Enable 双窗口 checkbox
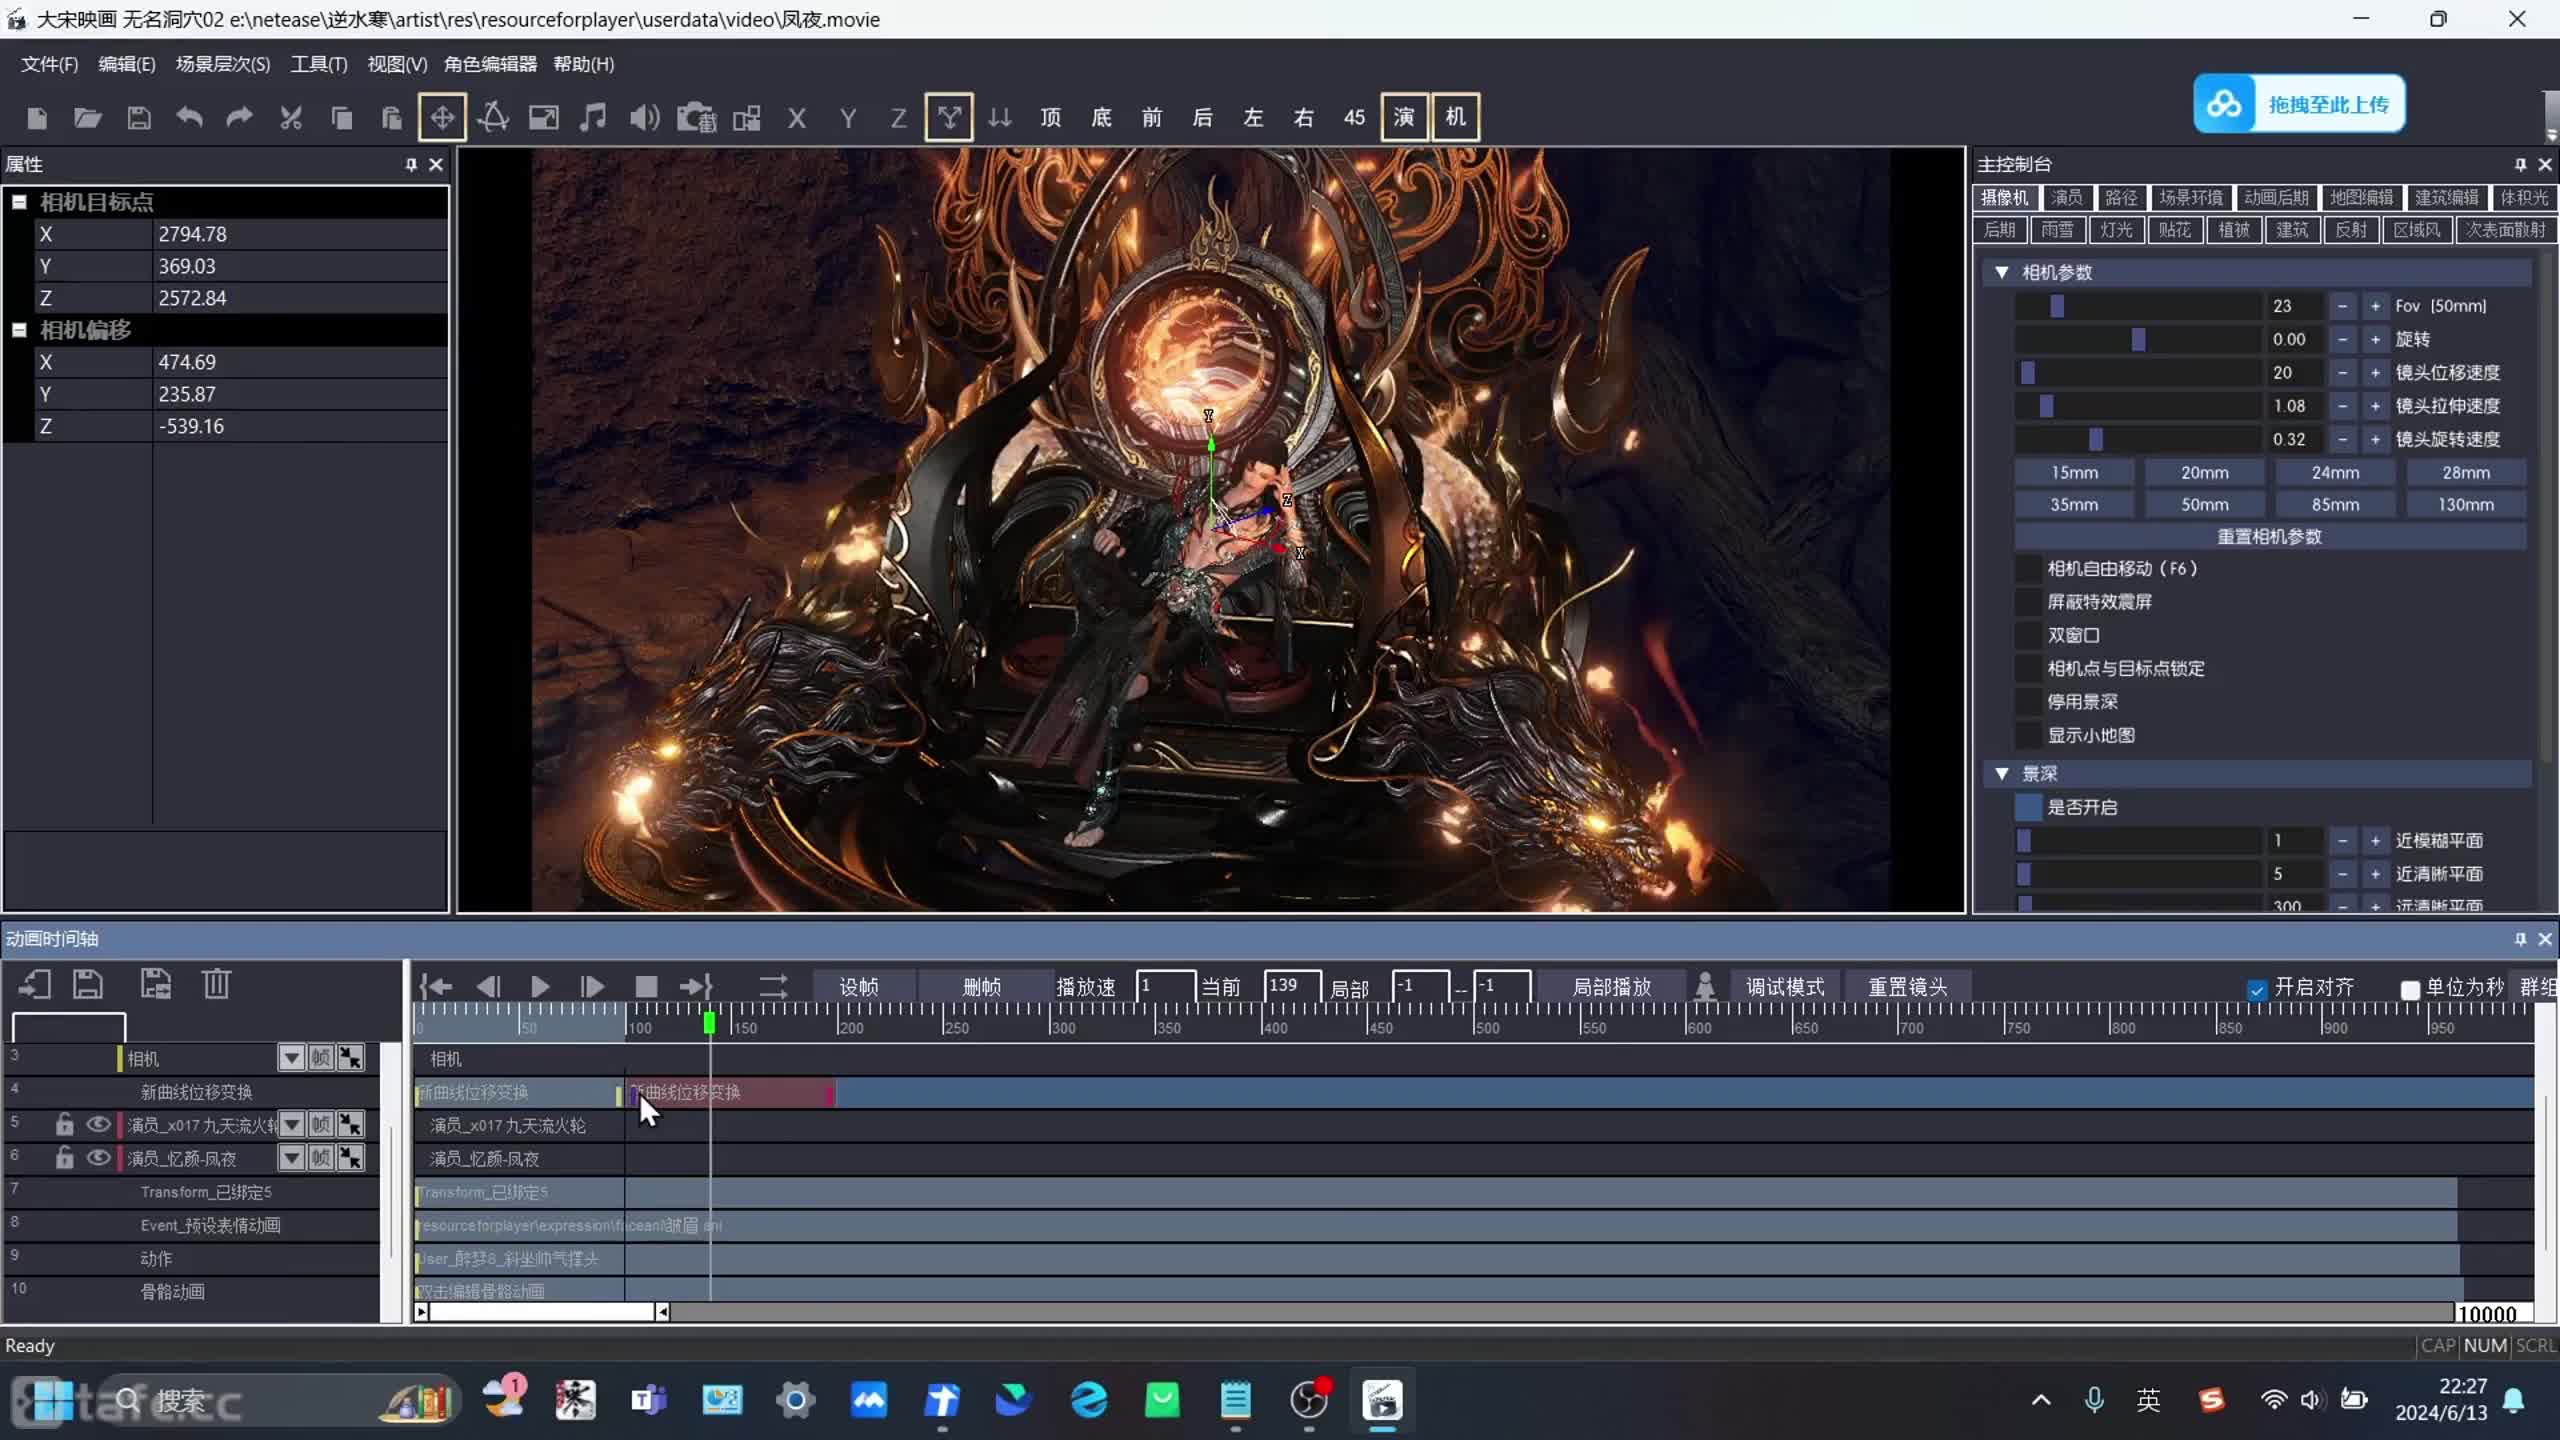Viewport: 2560px width, 1440px height. 2027,635
